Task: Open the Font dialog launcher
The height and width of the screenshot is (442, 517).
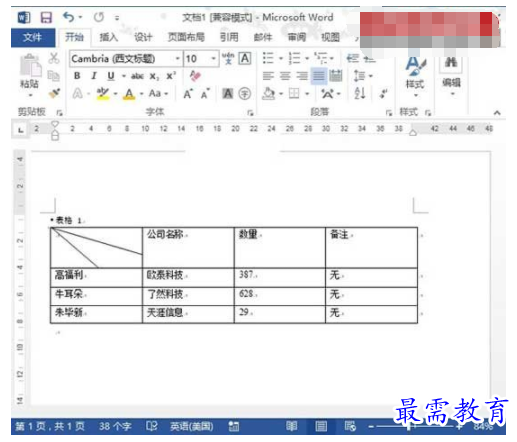Action: 250,113
